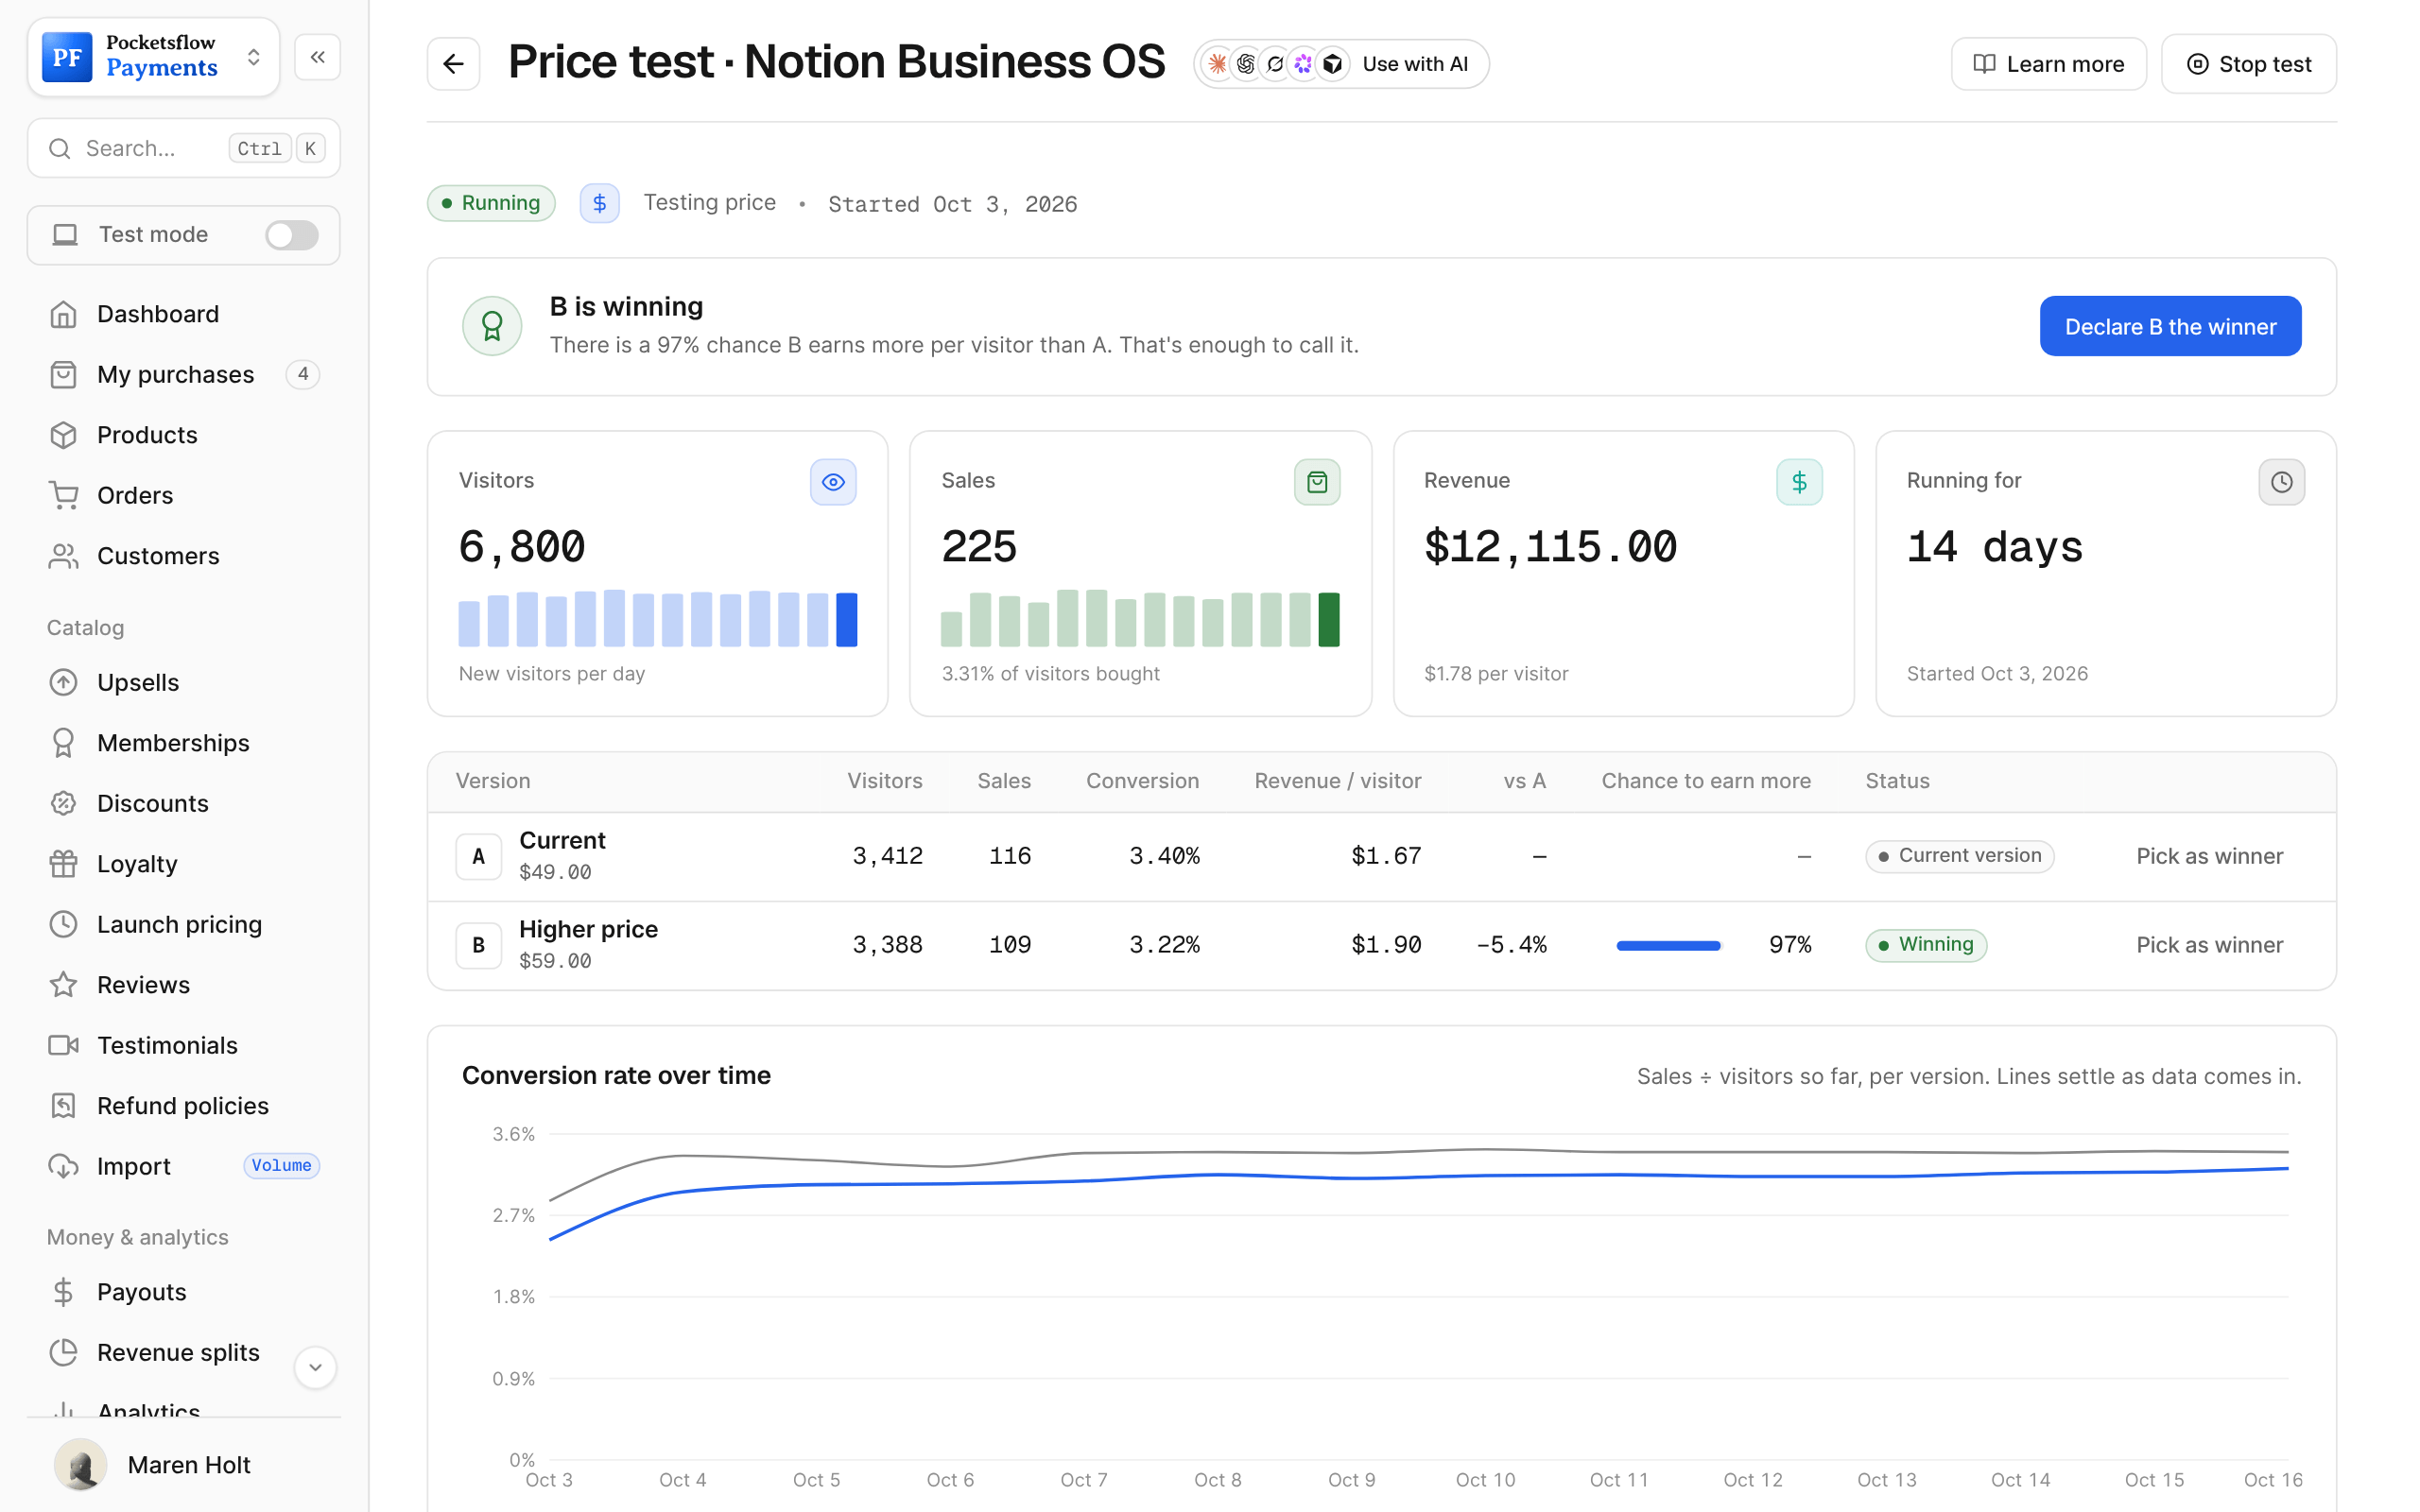Click the ChatGPT icon in Use with AI
The image size is (2420, 1512).
coord(1246,64)
